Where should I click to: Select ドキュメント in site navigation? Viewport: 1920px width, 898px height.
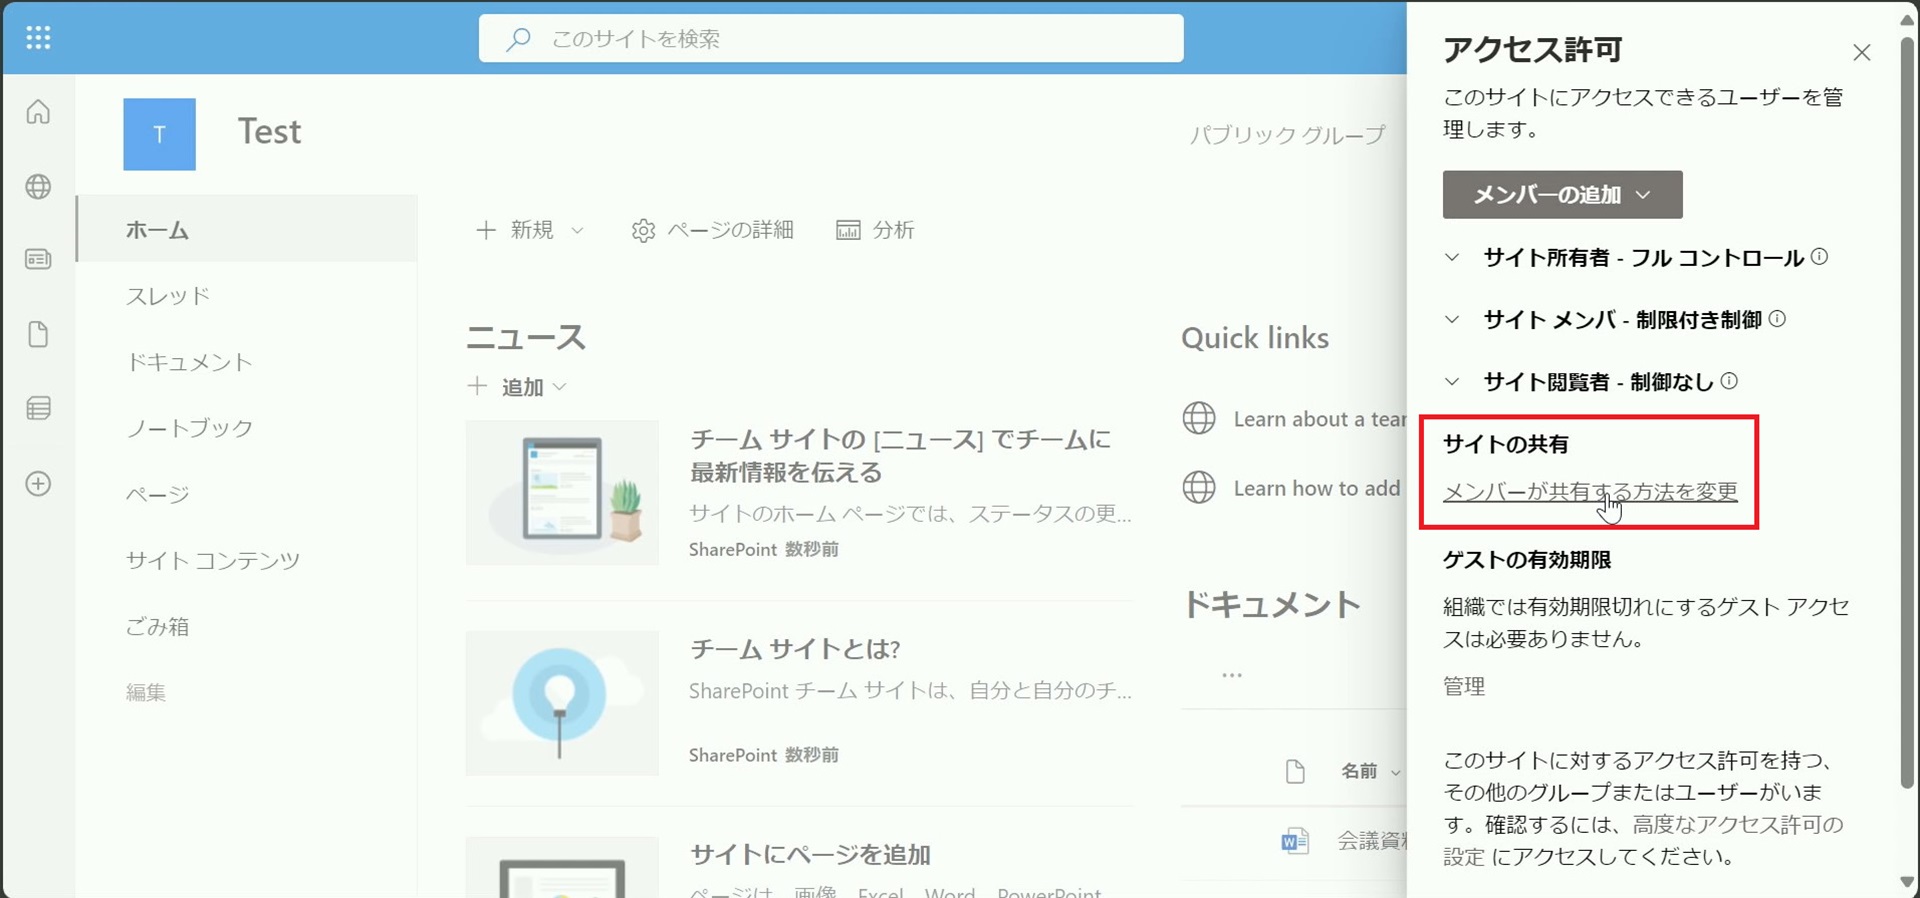point(189,362)
